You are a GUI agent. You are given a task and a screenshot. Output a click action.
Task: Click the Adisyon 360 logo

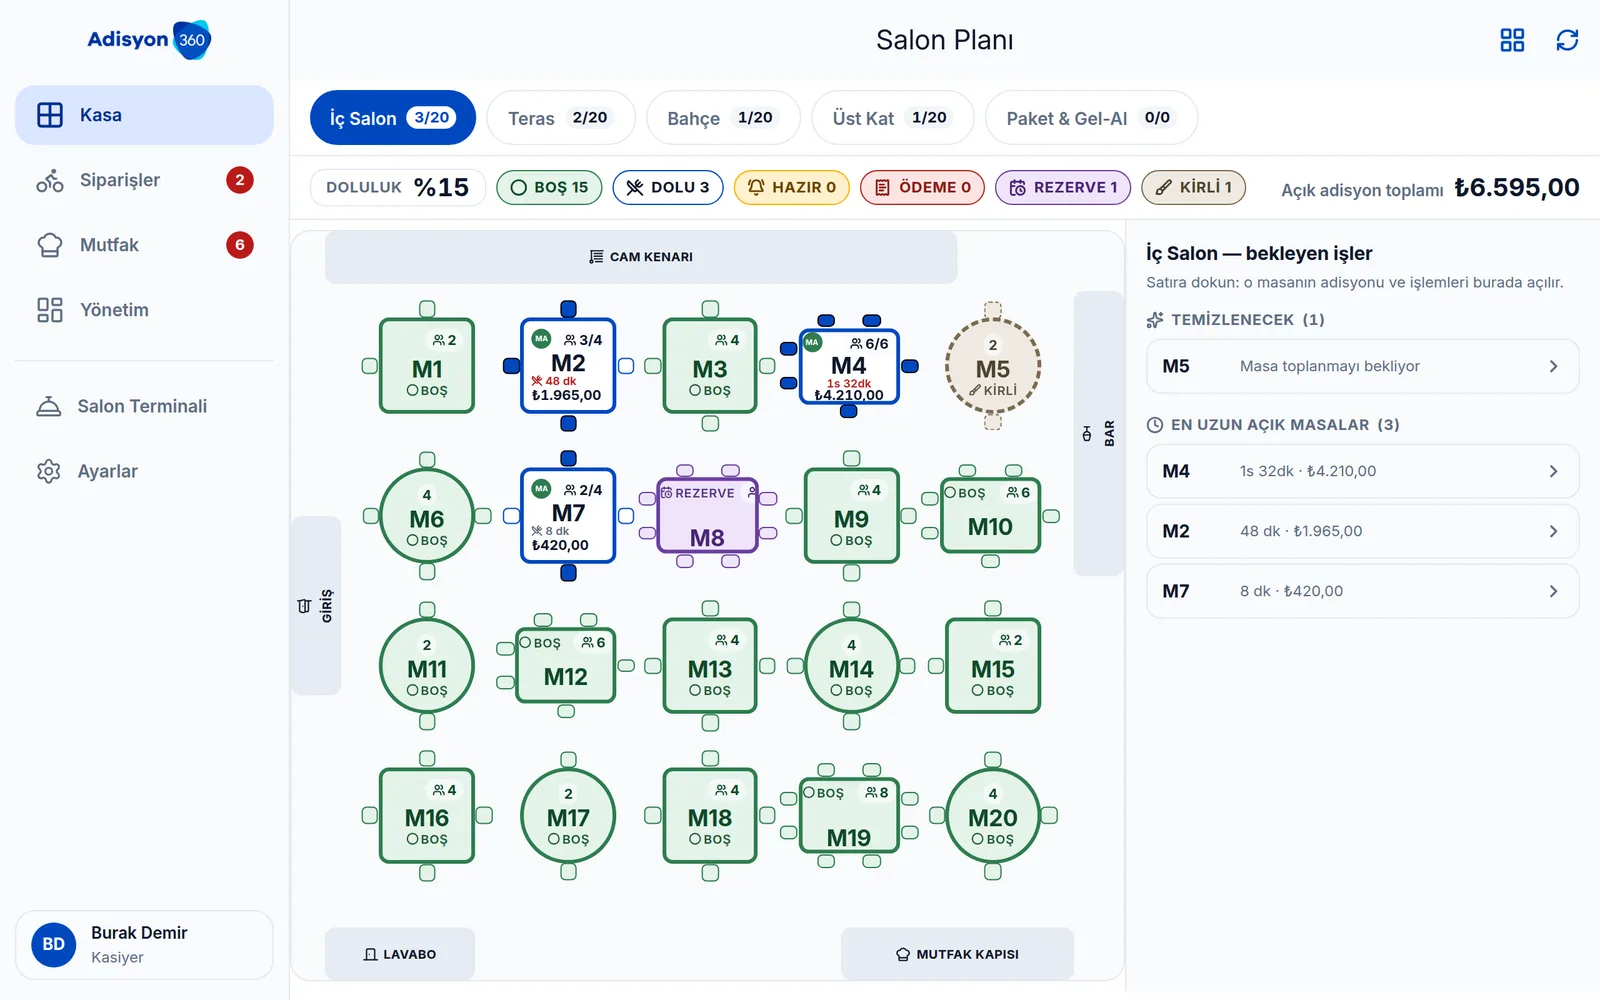(149, 40)
